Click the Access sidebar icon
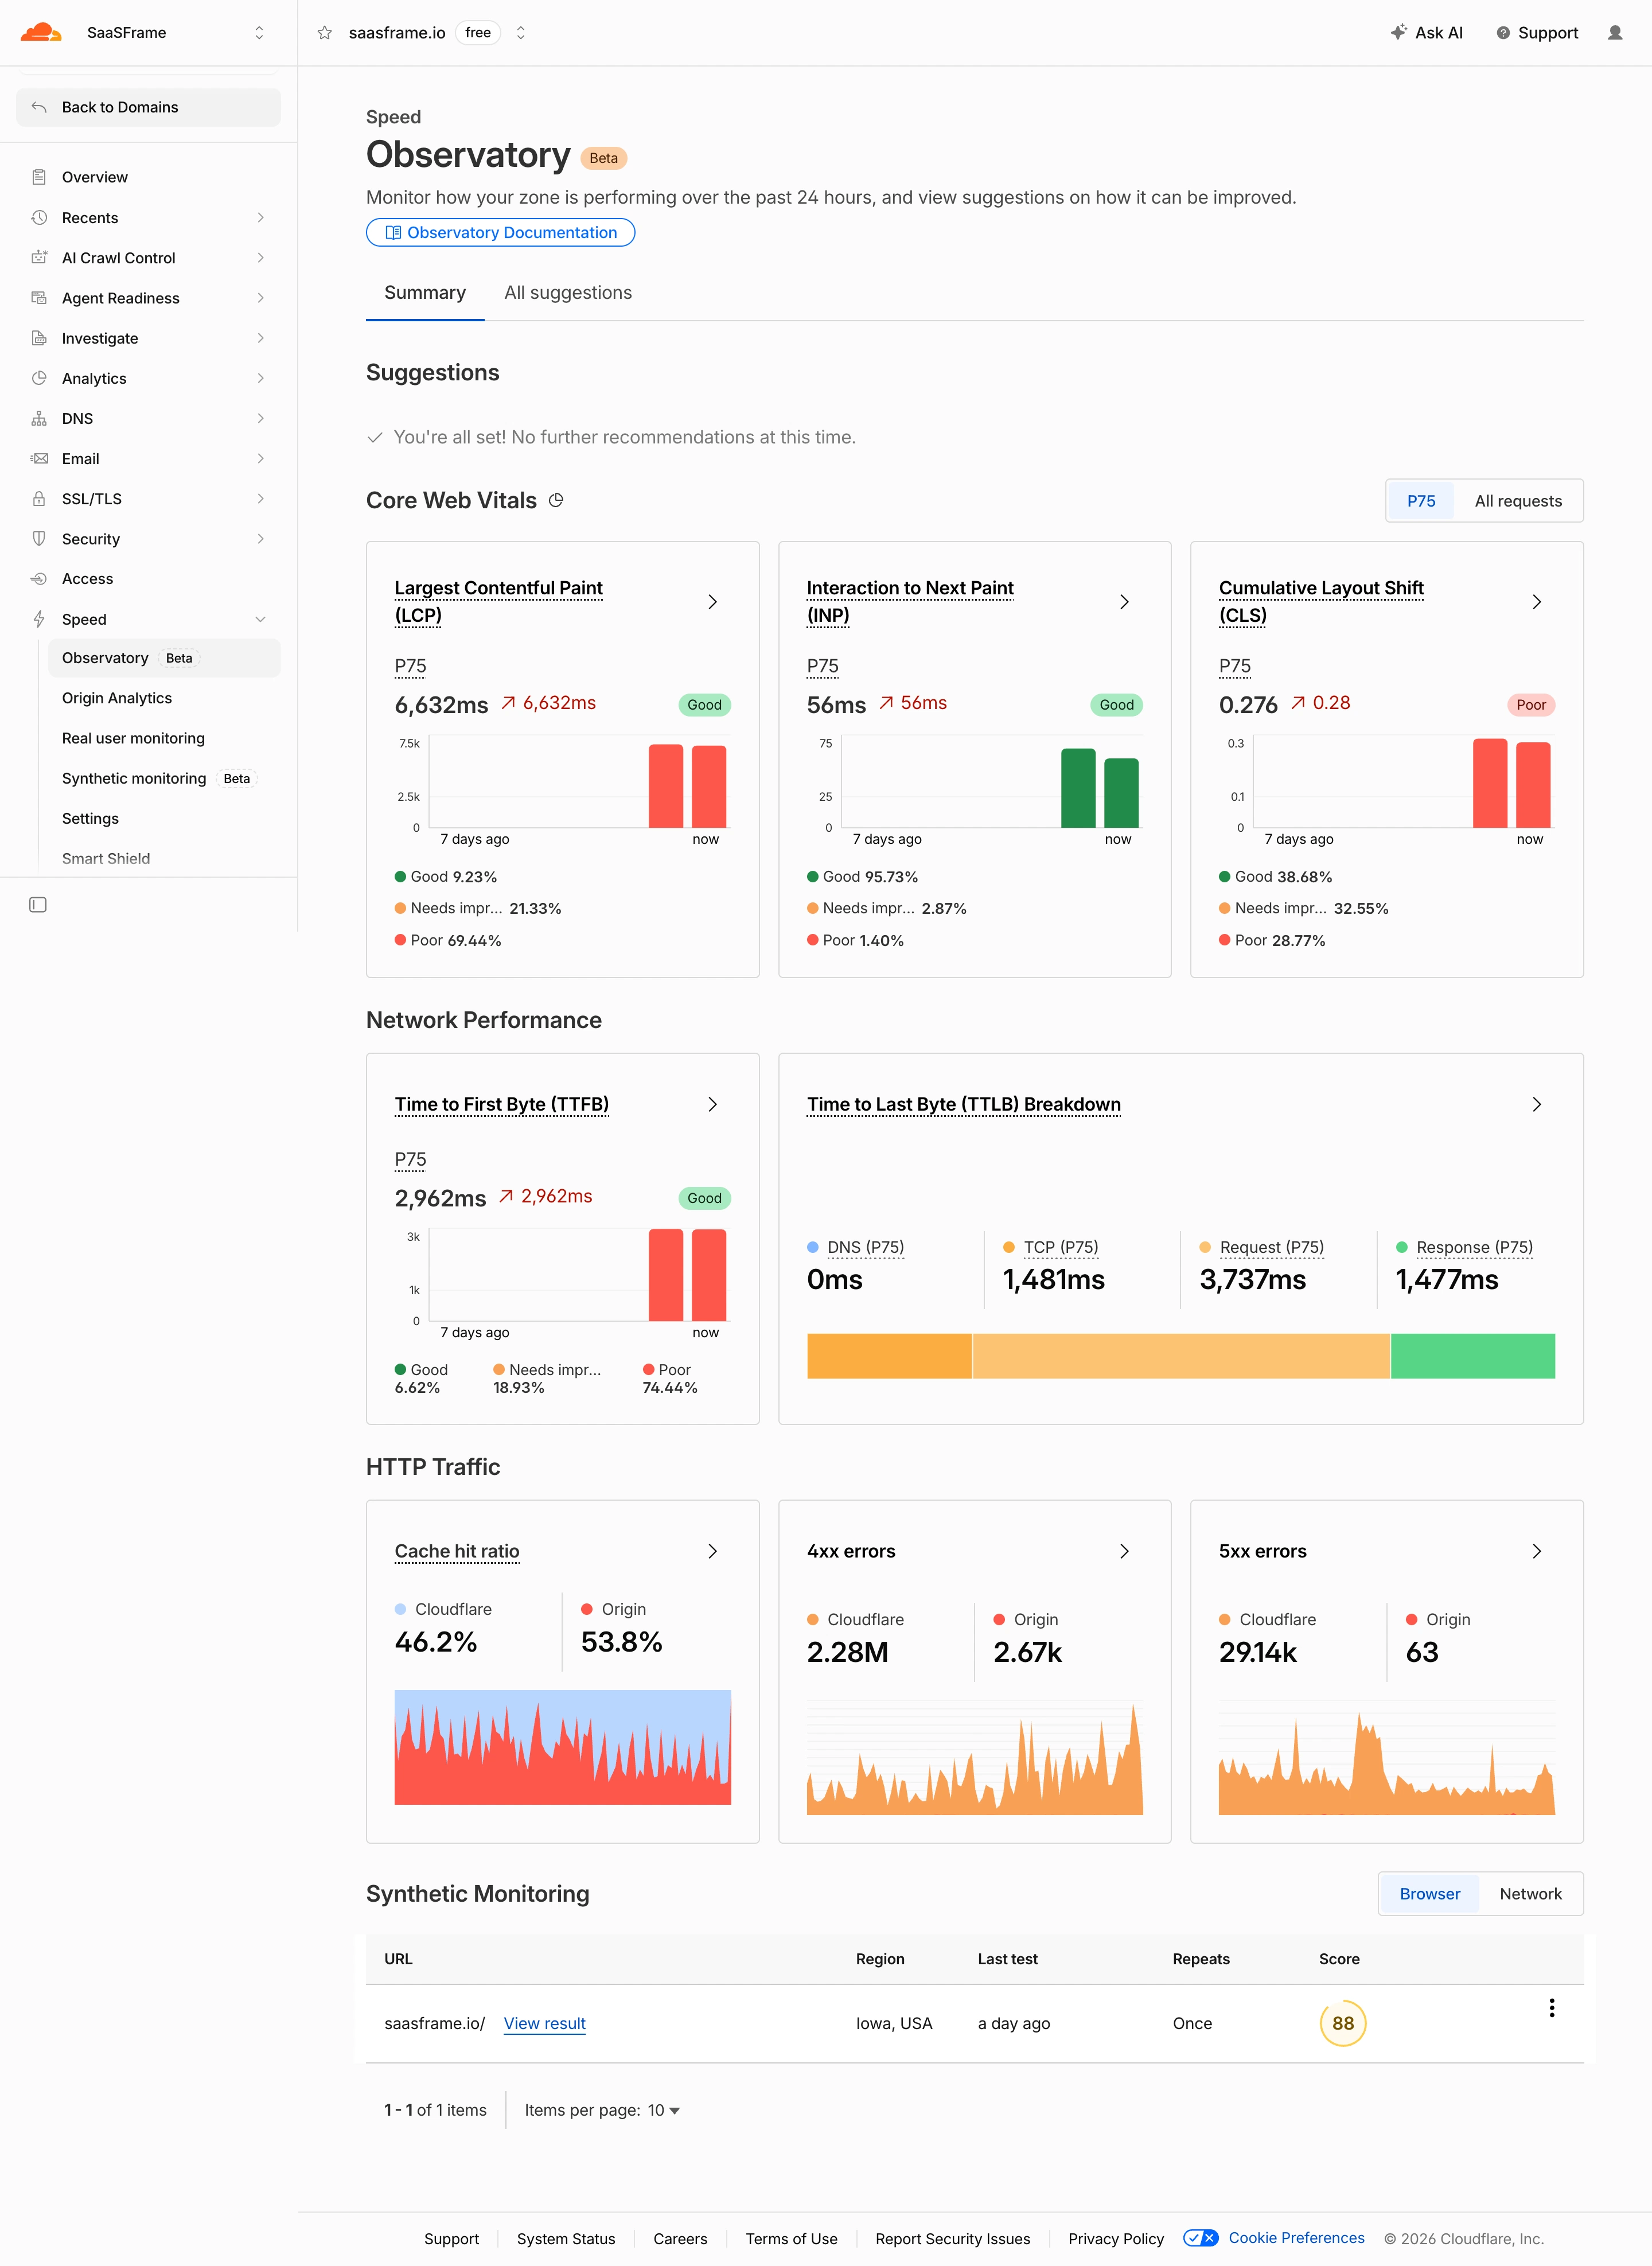1652x2266 pixels. [x=39, y=578]
